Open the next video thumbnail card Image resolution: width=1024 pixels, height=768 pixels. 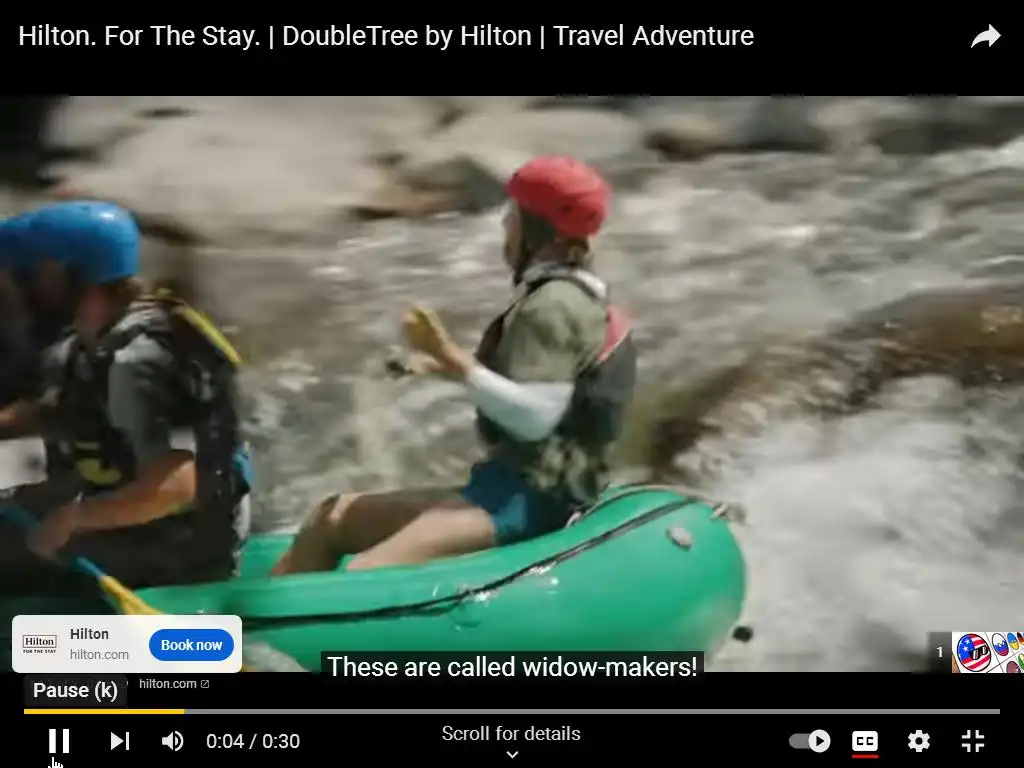pyautogui.click(x=987, y=652)
